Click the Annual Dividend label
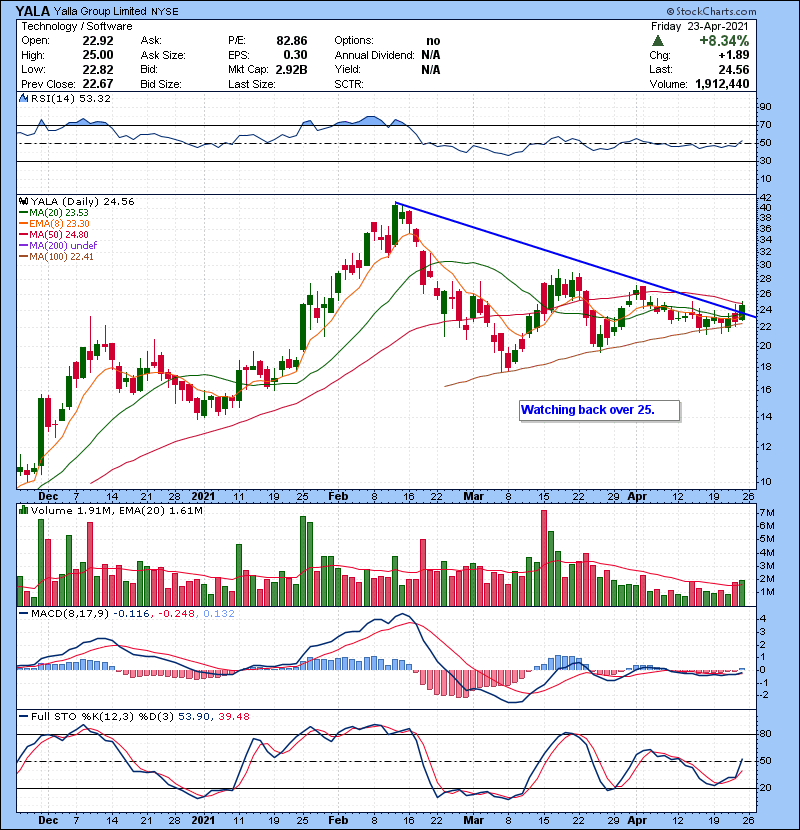The image size is (800, 830). coord(374,55)
